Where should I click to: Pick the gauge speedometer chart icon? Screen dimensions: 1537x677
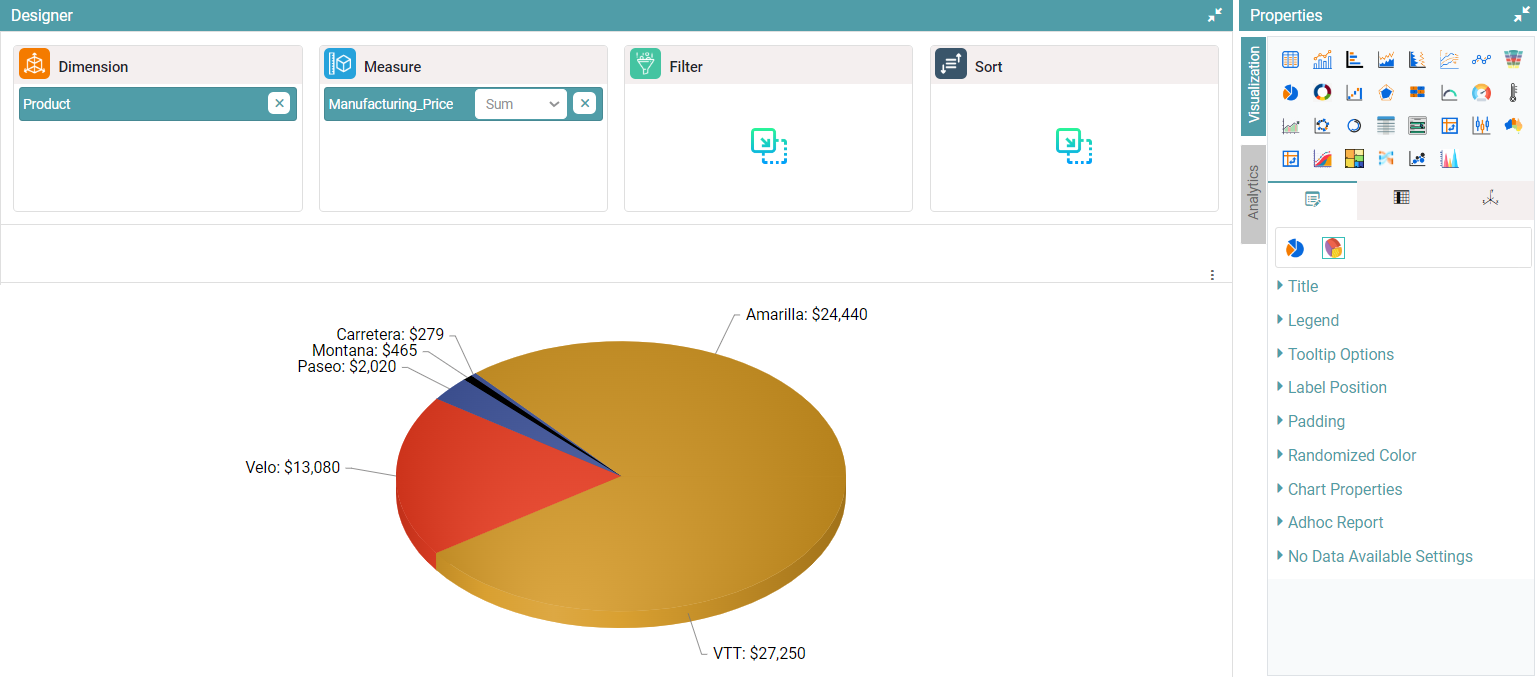tap(1481, 93)
